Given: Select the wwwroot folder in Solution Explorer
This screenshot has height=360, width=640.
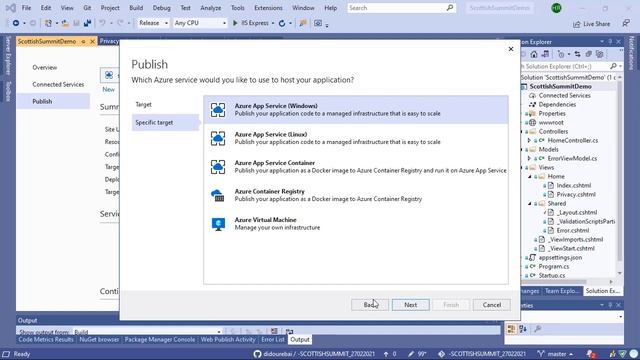Looking at the screenshot, I should pos(551,122).
